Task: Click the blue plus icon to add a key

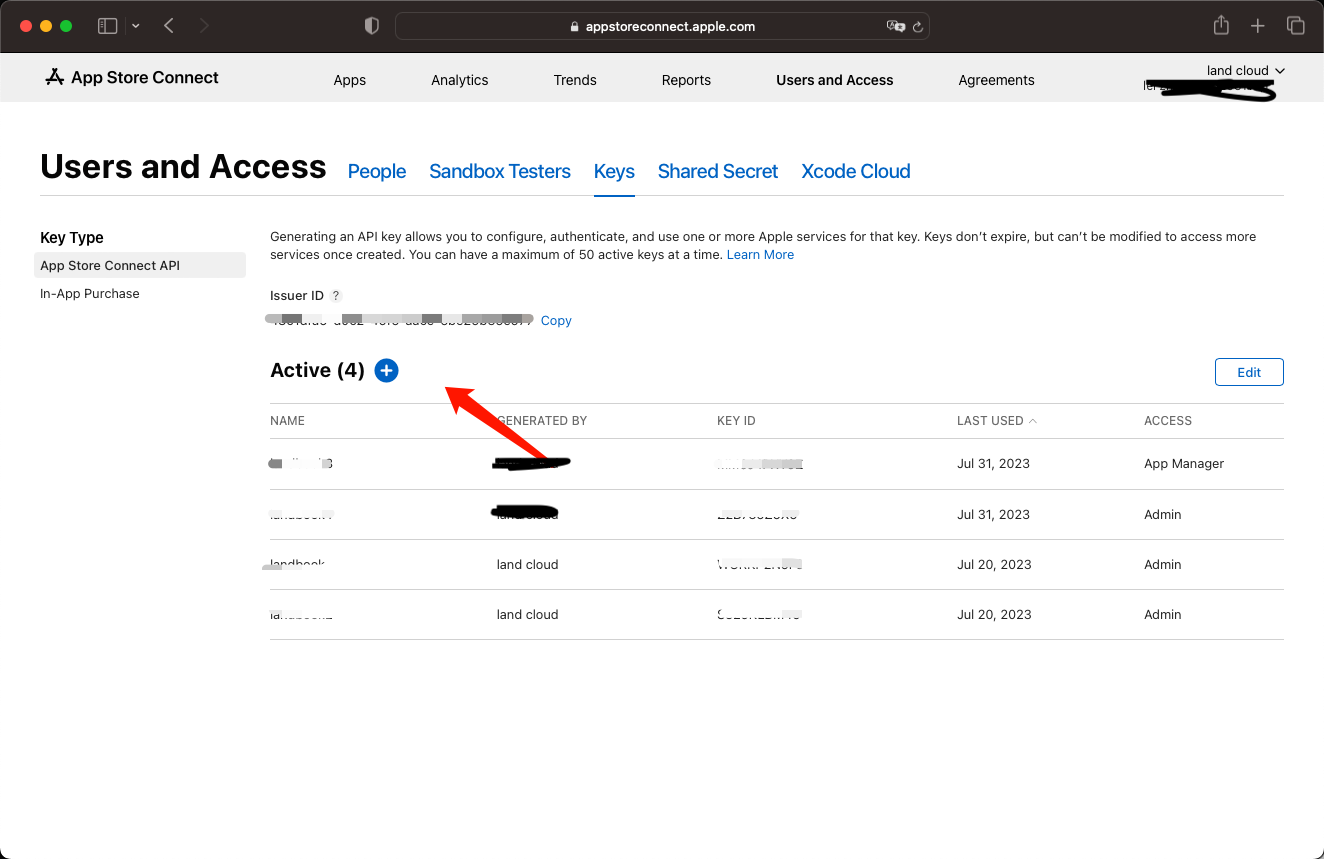Action: click(x=386, y=371)
